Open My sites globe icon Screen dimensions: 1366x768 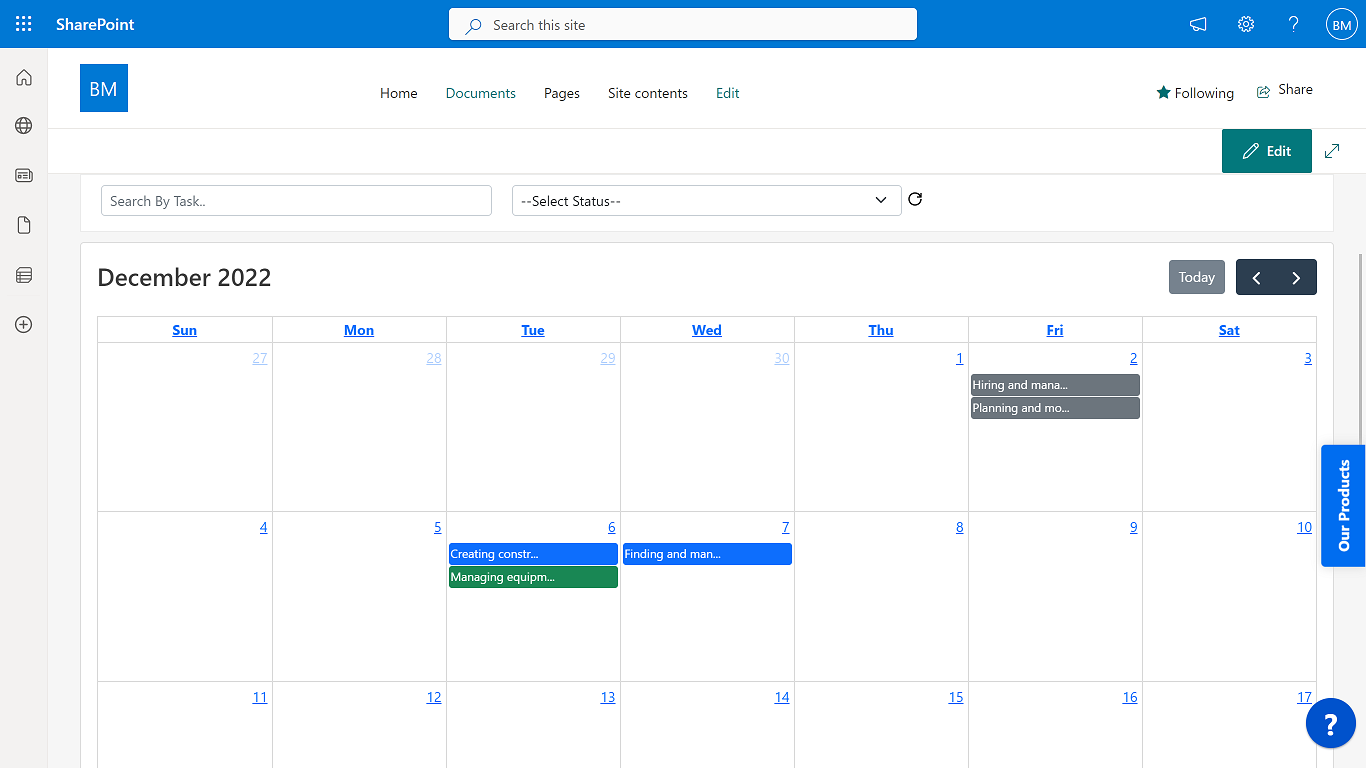click(x=24, y=126)
